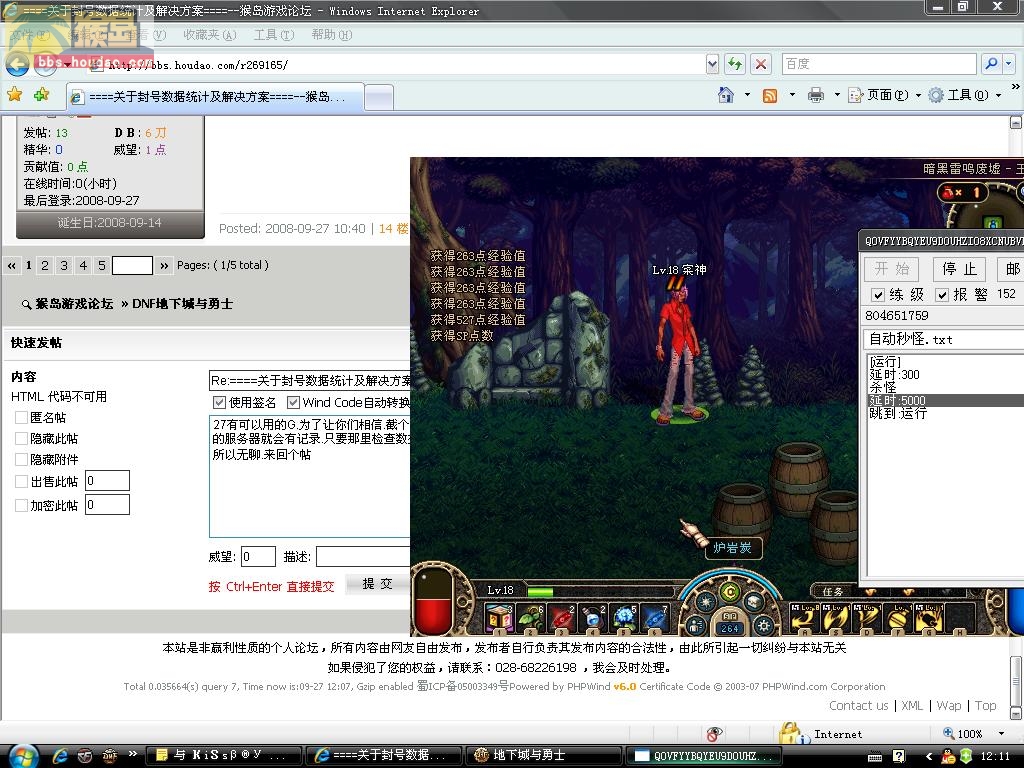
Task: Check the 隐藏附件 option
Action: pyautogui.click(x=21, y=459)
